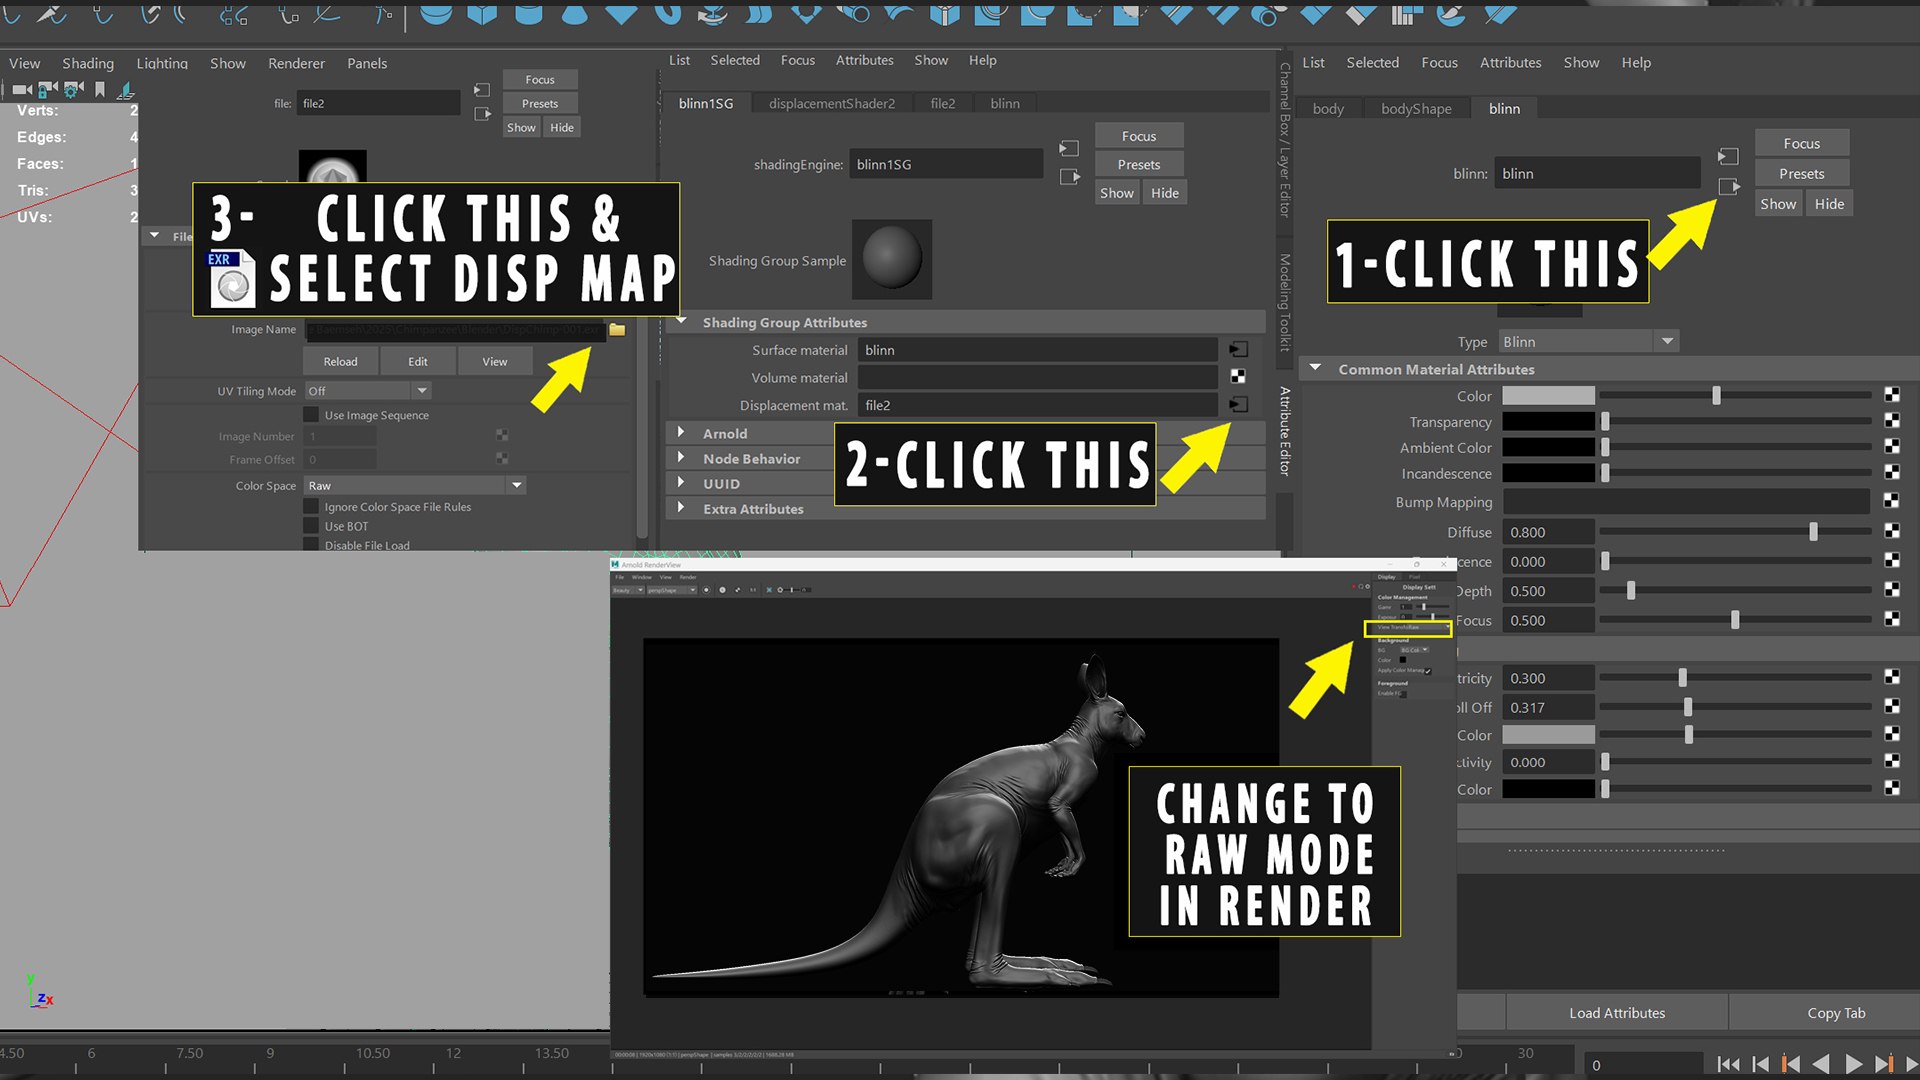Open the UV Tiling Mode dropdown

[x=368, y=391]
